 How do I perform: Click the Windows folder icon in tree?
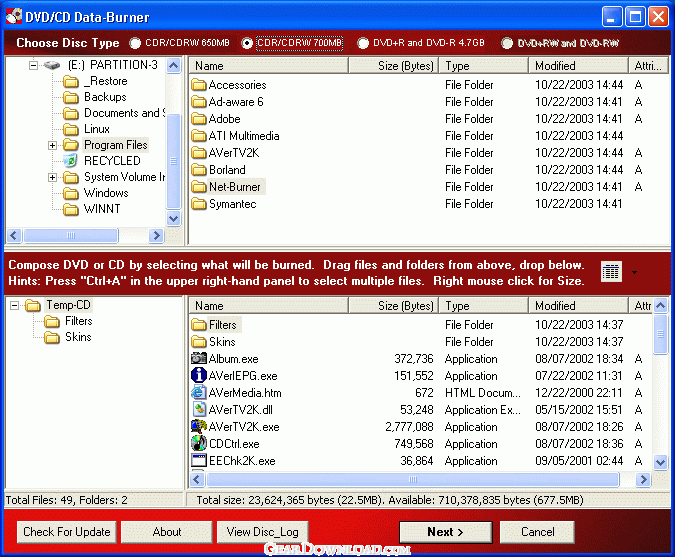coord(71,193)
